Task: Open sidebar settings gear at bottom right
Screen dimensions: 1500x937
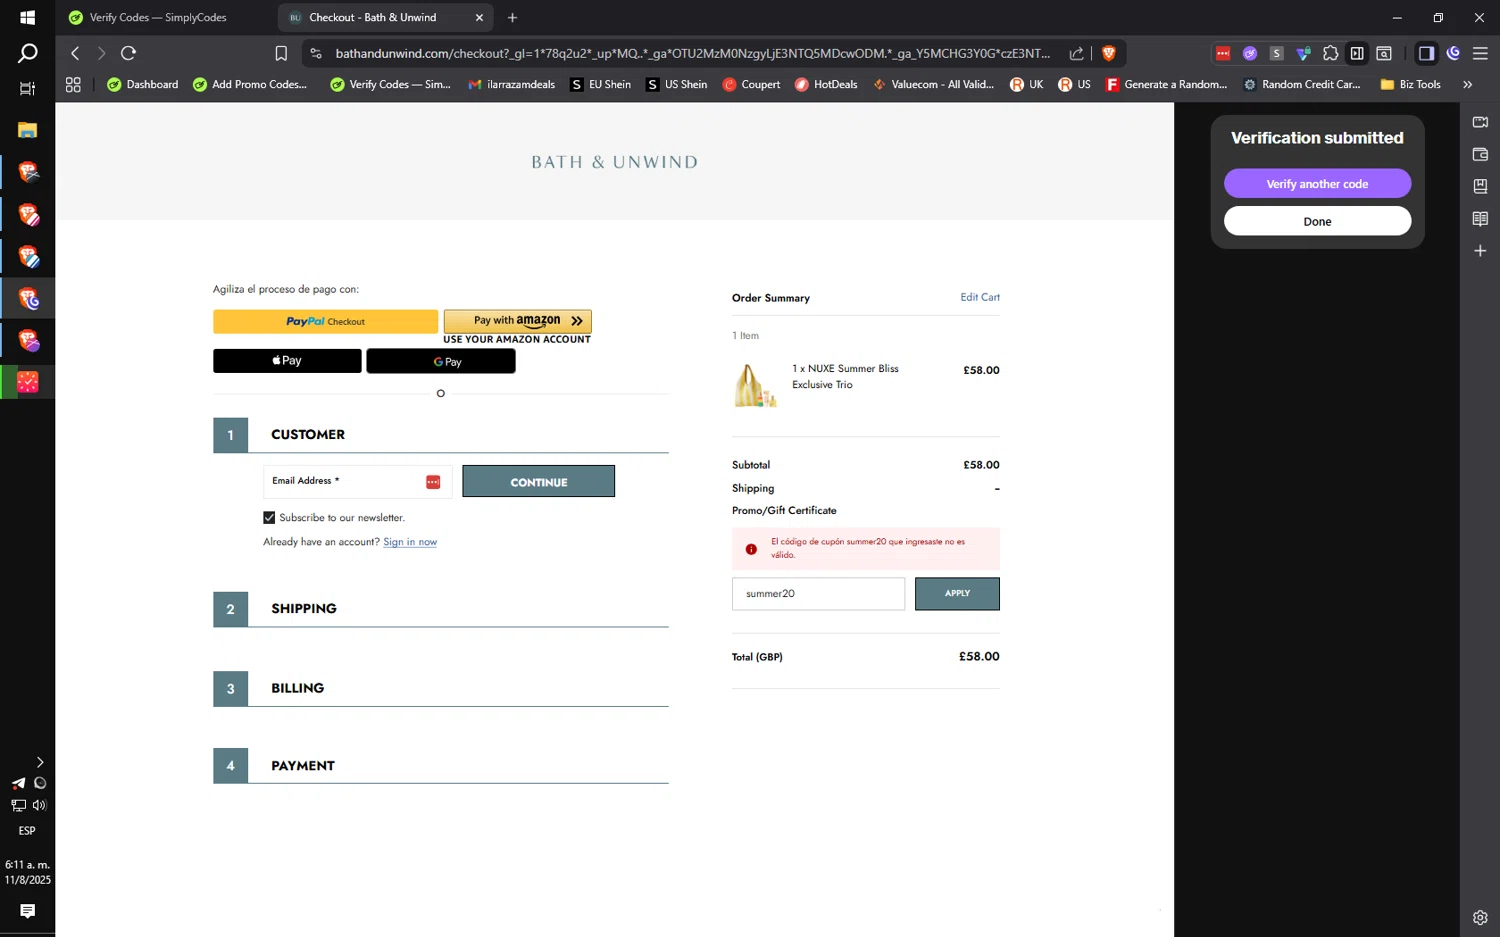Action: tap(1480, 917)
